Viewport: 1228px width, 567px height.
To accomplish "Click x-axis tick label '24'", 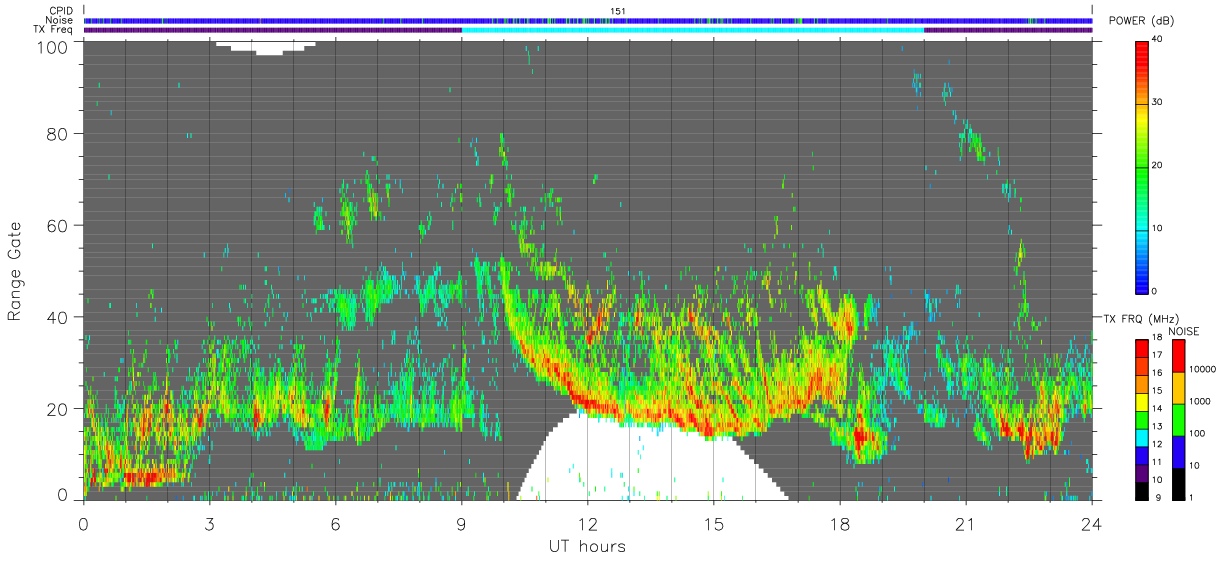I will tap(1091, 524).
